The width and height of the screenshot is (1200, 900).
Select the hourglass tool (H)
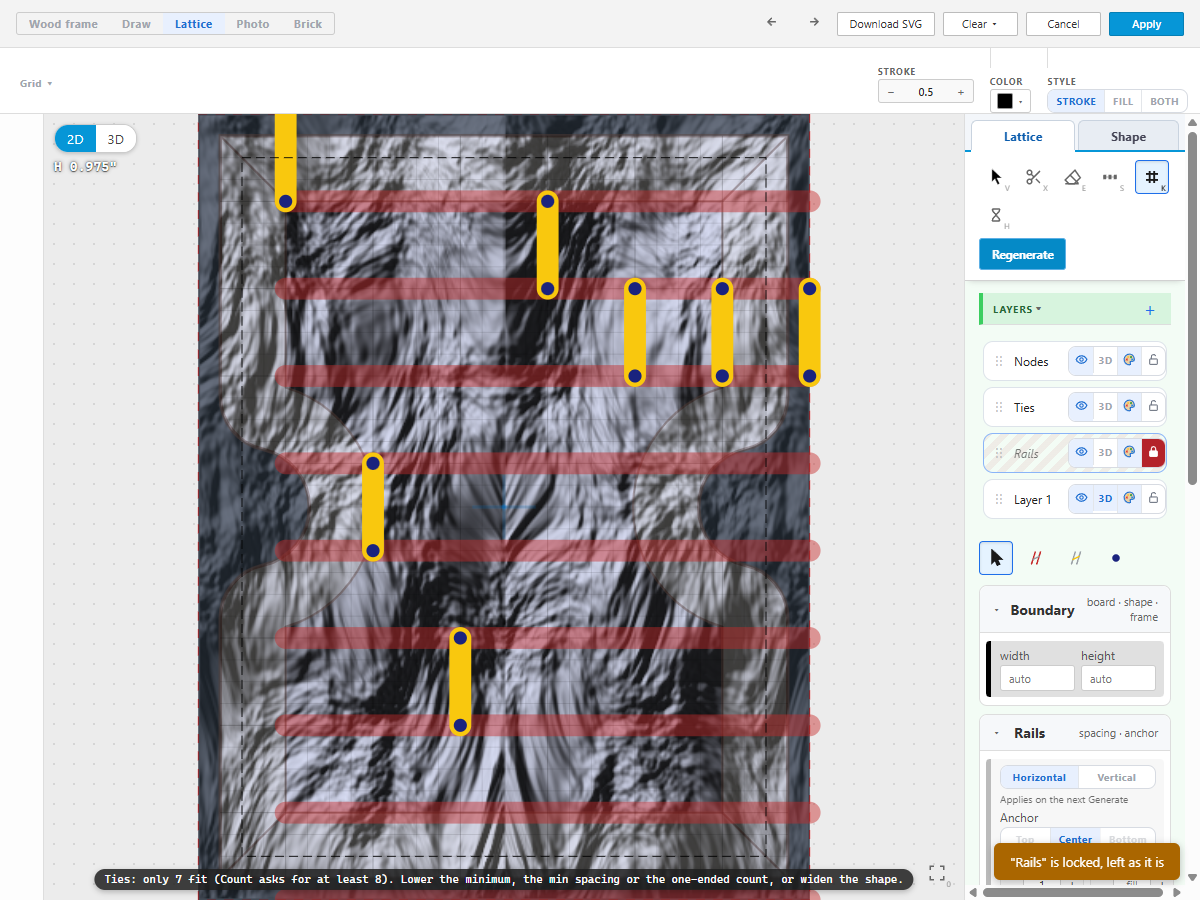tap(996, 215)
